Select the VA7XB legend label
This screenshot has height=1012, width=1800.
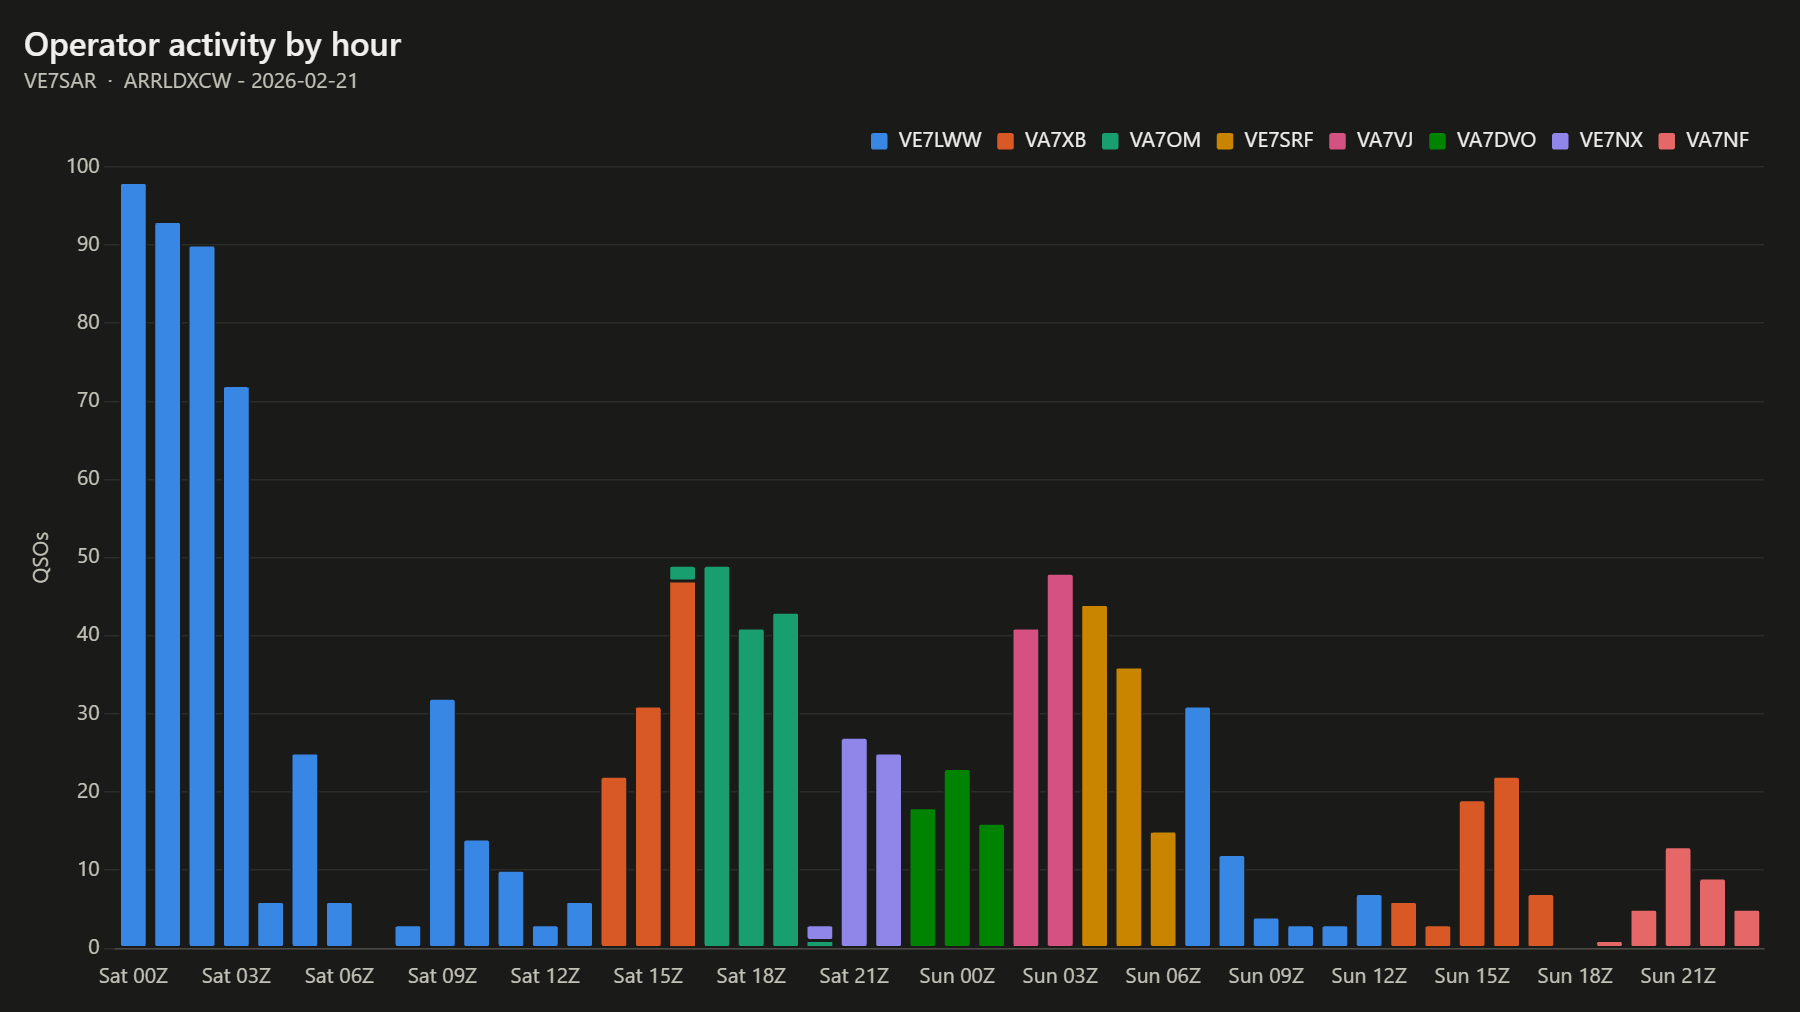(1055, 141)
